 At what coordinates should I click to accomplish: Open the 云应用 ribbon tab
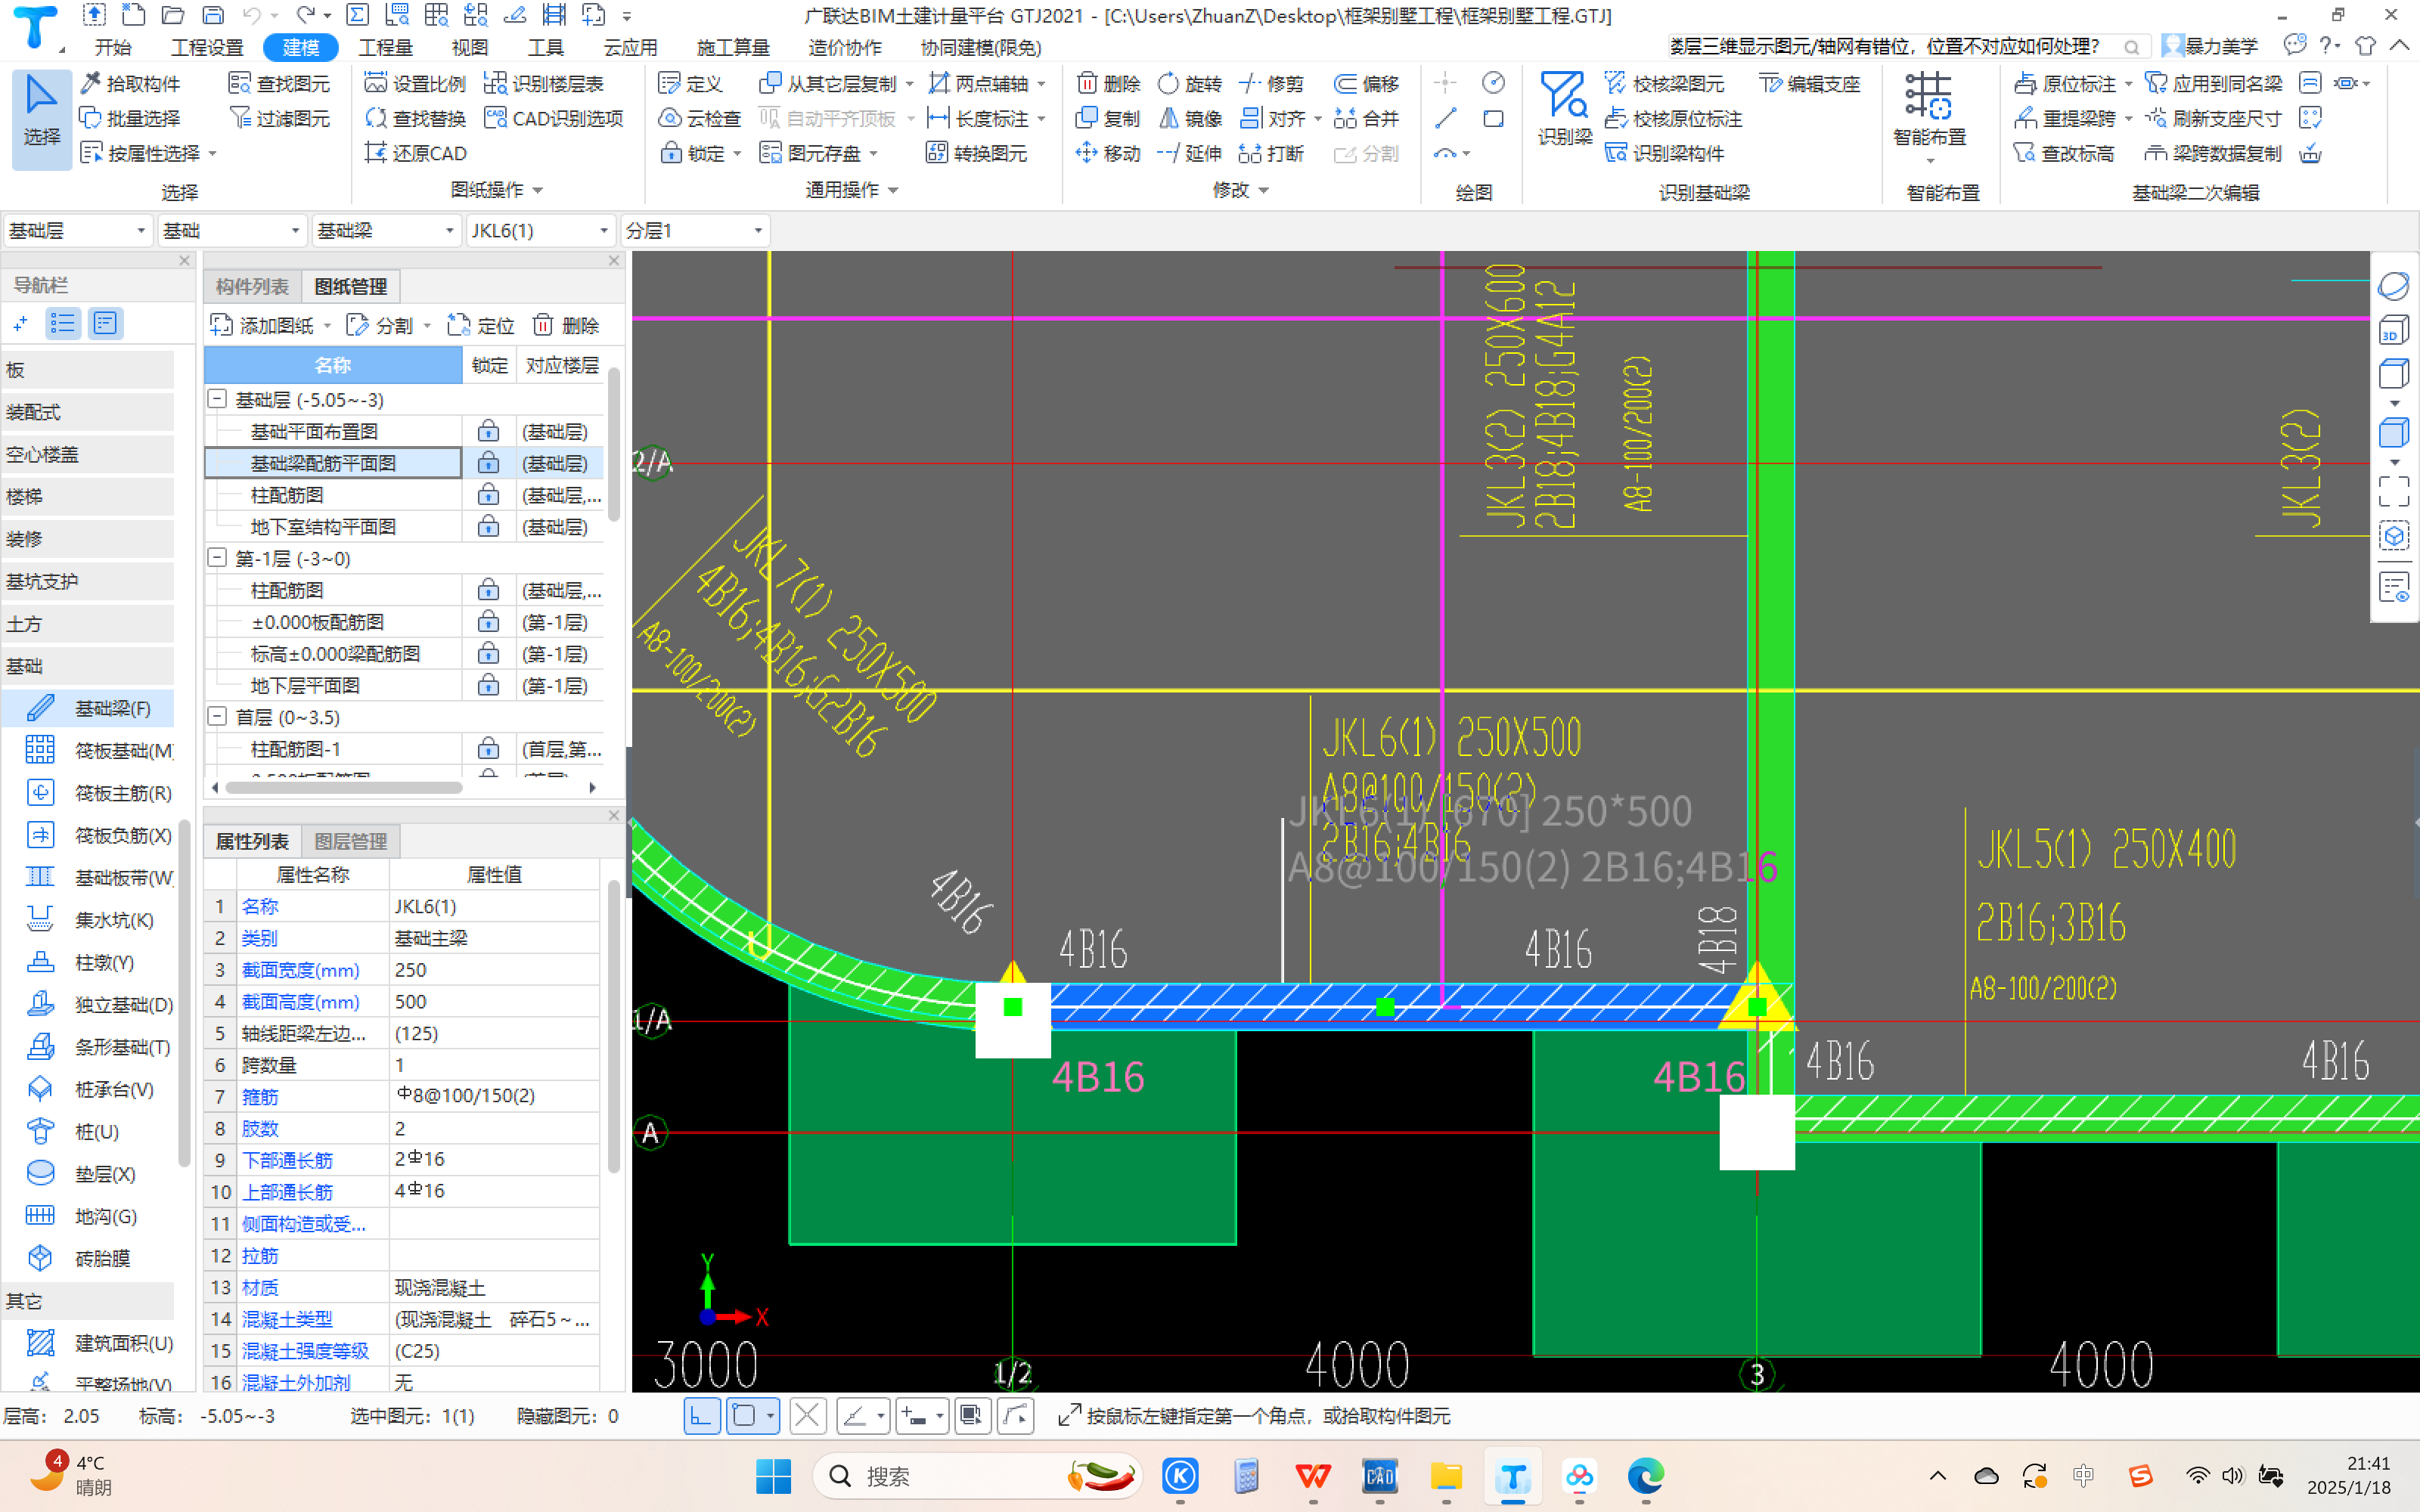[x=630, y=47]
